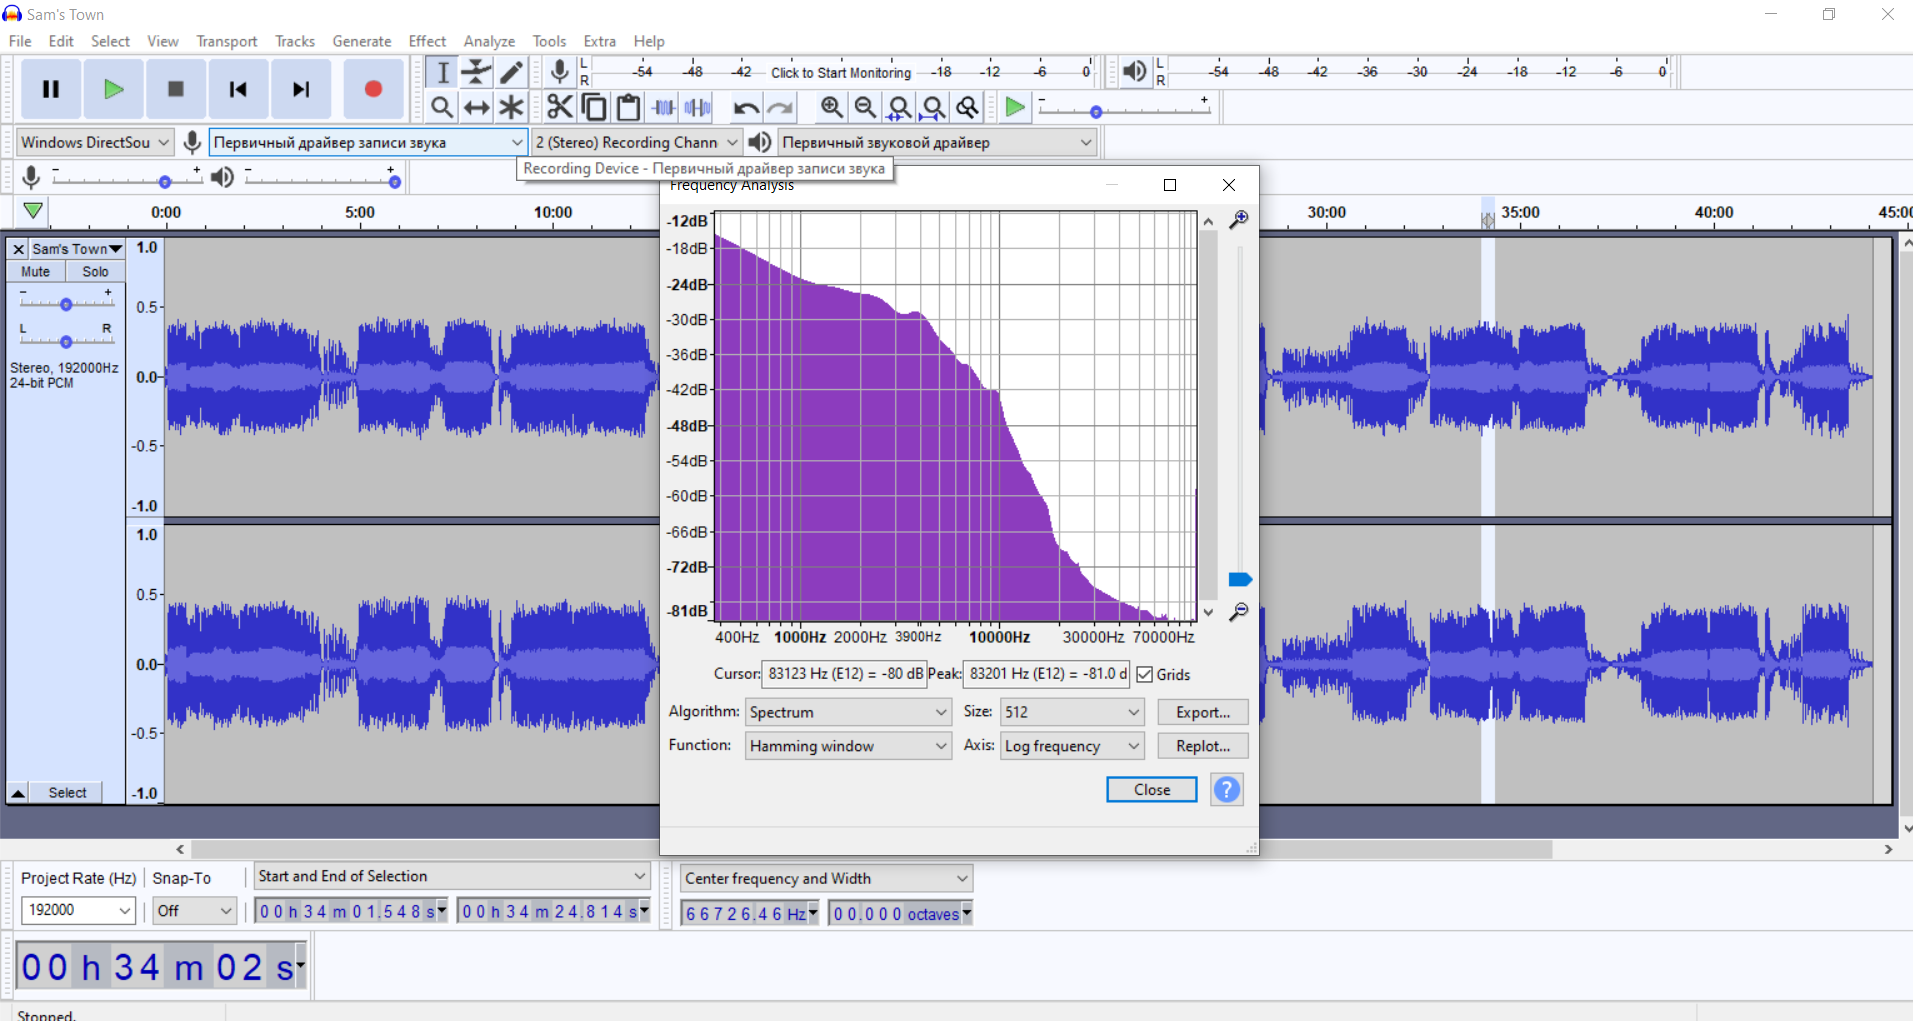Click the Select button on track panel
The height and width of the screenshot is (1021, 1913).
coord(67,793)
